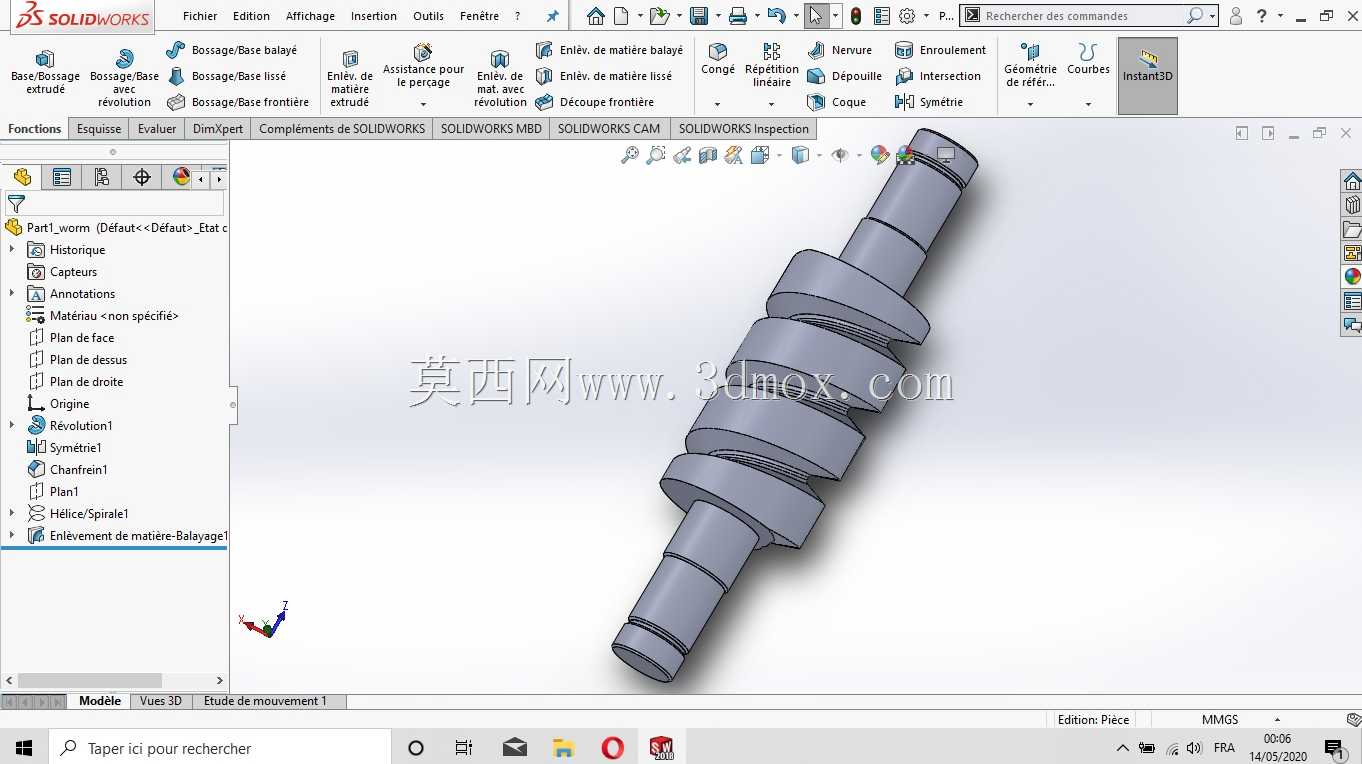Click the filter funnel icon
1362x764 pixels.
pyautogui.click(x=16, y=203)
